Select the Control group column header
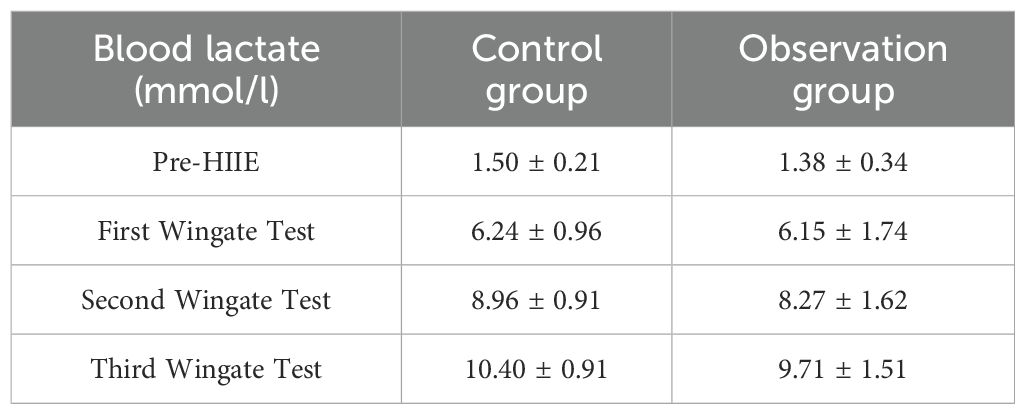 537,70
